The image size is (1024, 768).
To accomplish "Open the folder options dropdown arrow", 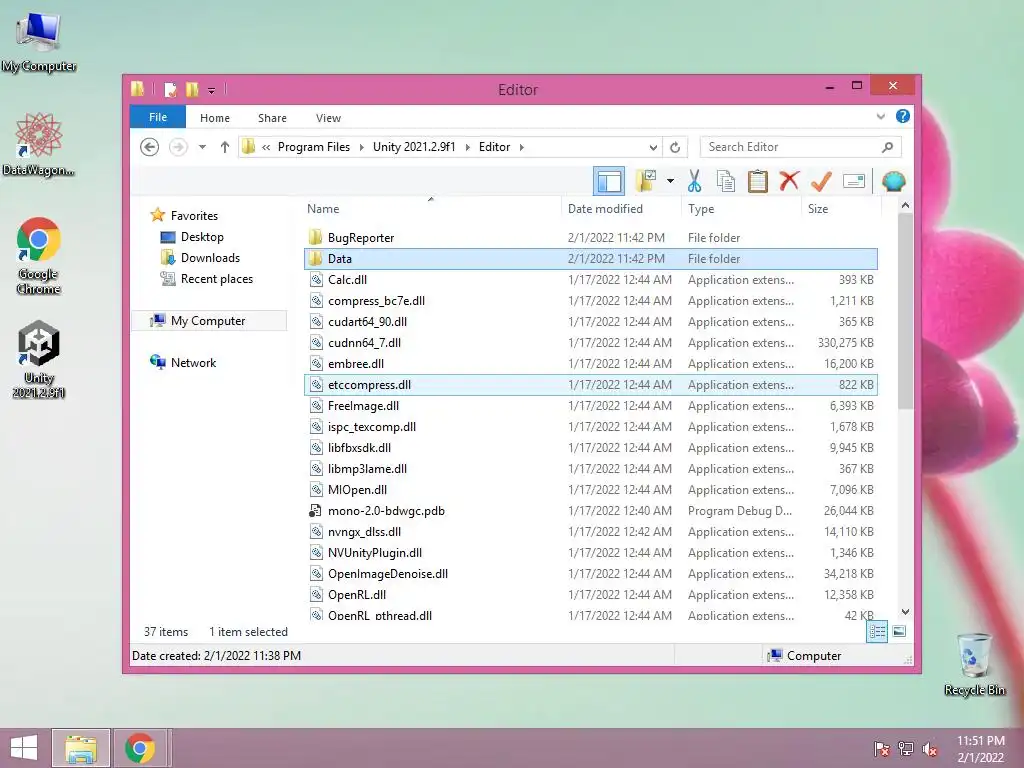I will click(670, 181).
